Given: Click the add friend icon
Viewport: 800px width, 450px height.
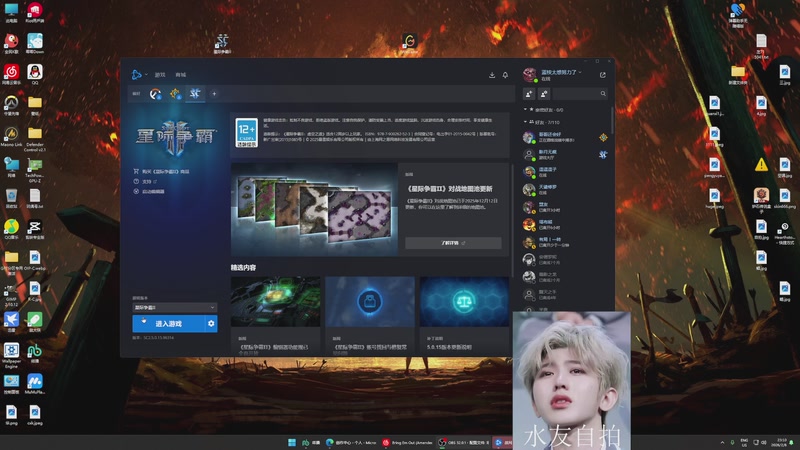Looking at the screenshot, I should [x=529, y=94].
